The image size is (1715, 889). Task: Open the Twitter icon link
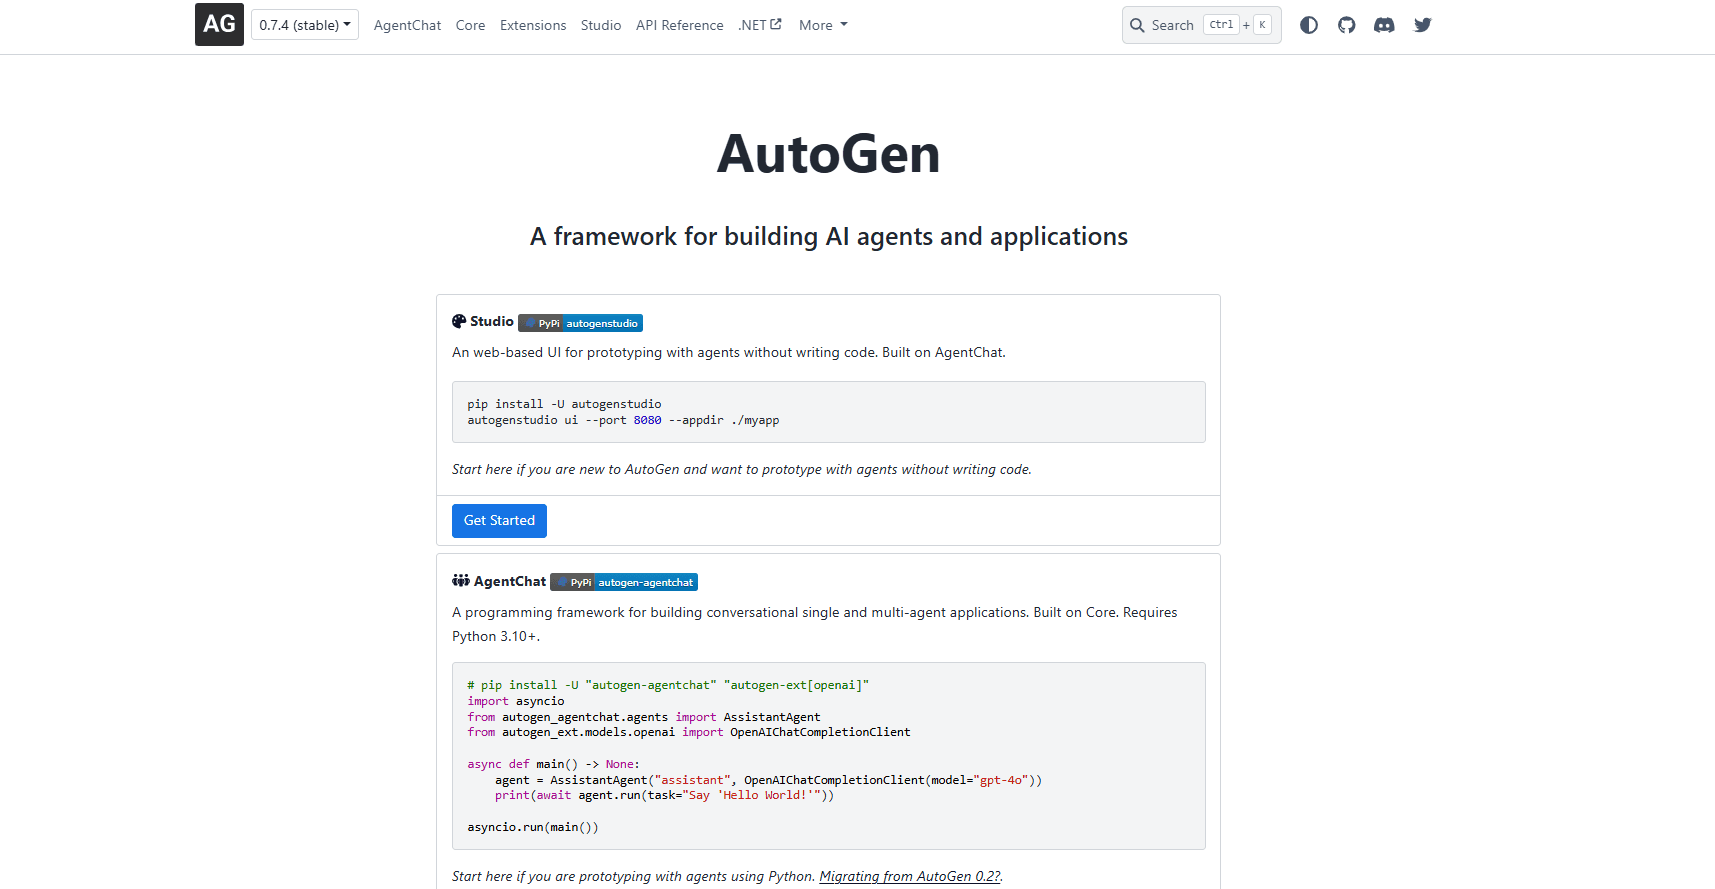(x=1423, y=25)
